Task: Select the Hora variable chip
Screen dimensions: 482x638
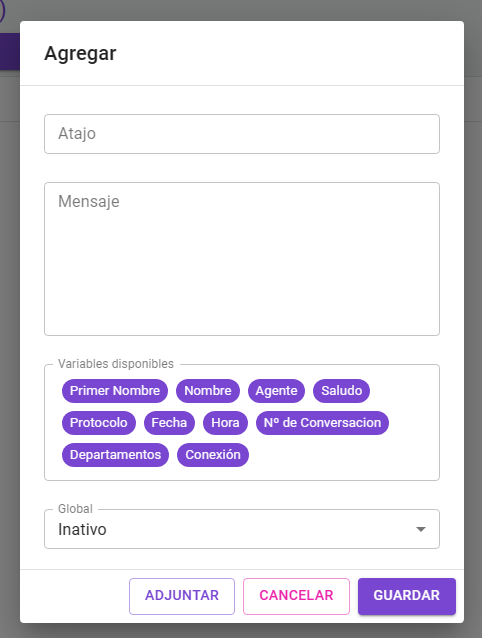Action: coord(225,423)
